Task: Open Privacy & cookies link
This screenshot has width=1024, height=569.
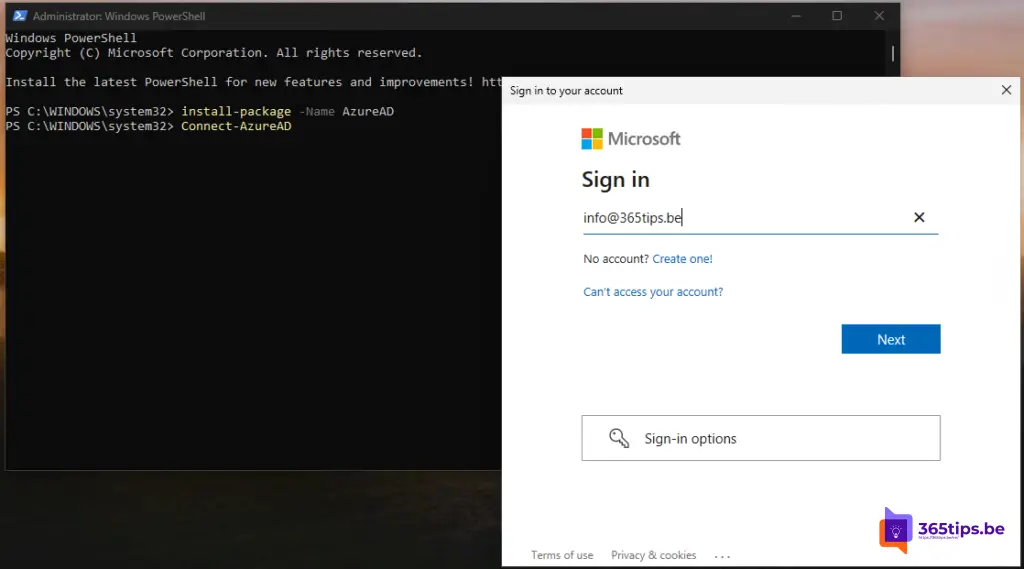Action: click(x=653, y=555)
